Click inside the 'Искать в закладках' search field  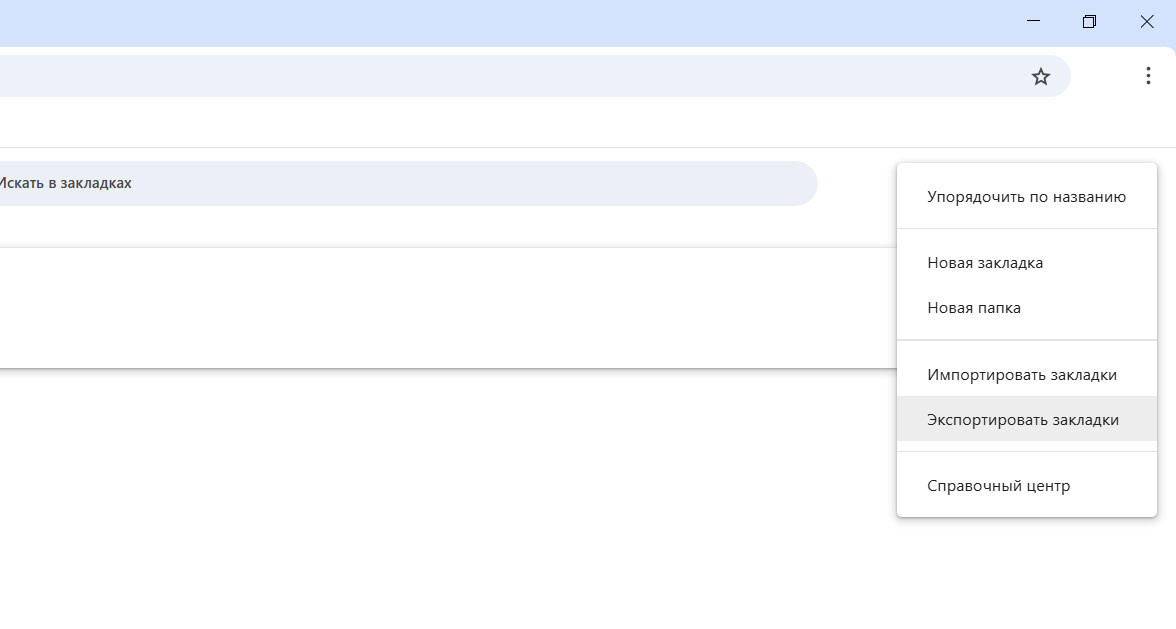click(400, 183)
